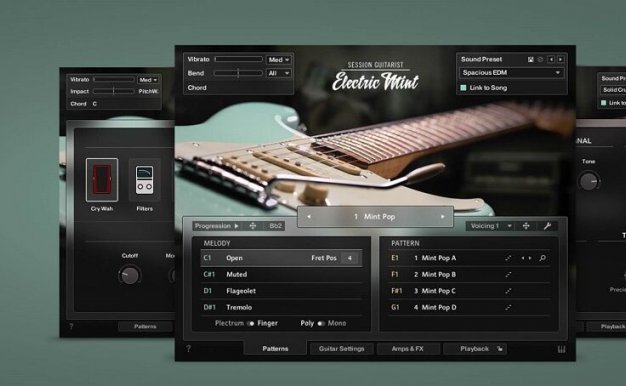
Task: Select the Cry Wah pedal in left window
Action: tap(102, 180)
